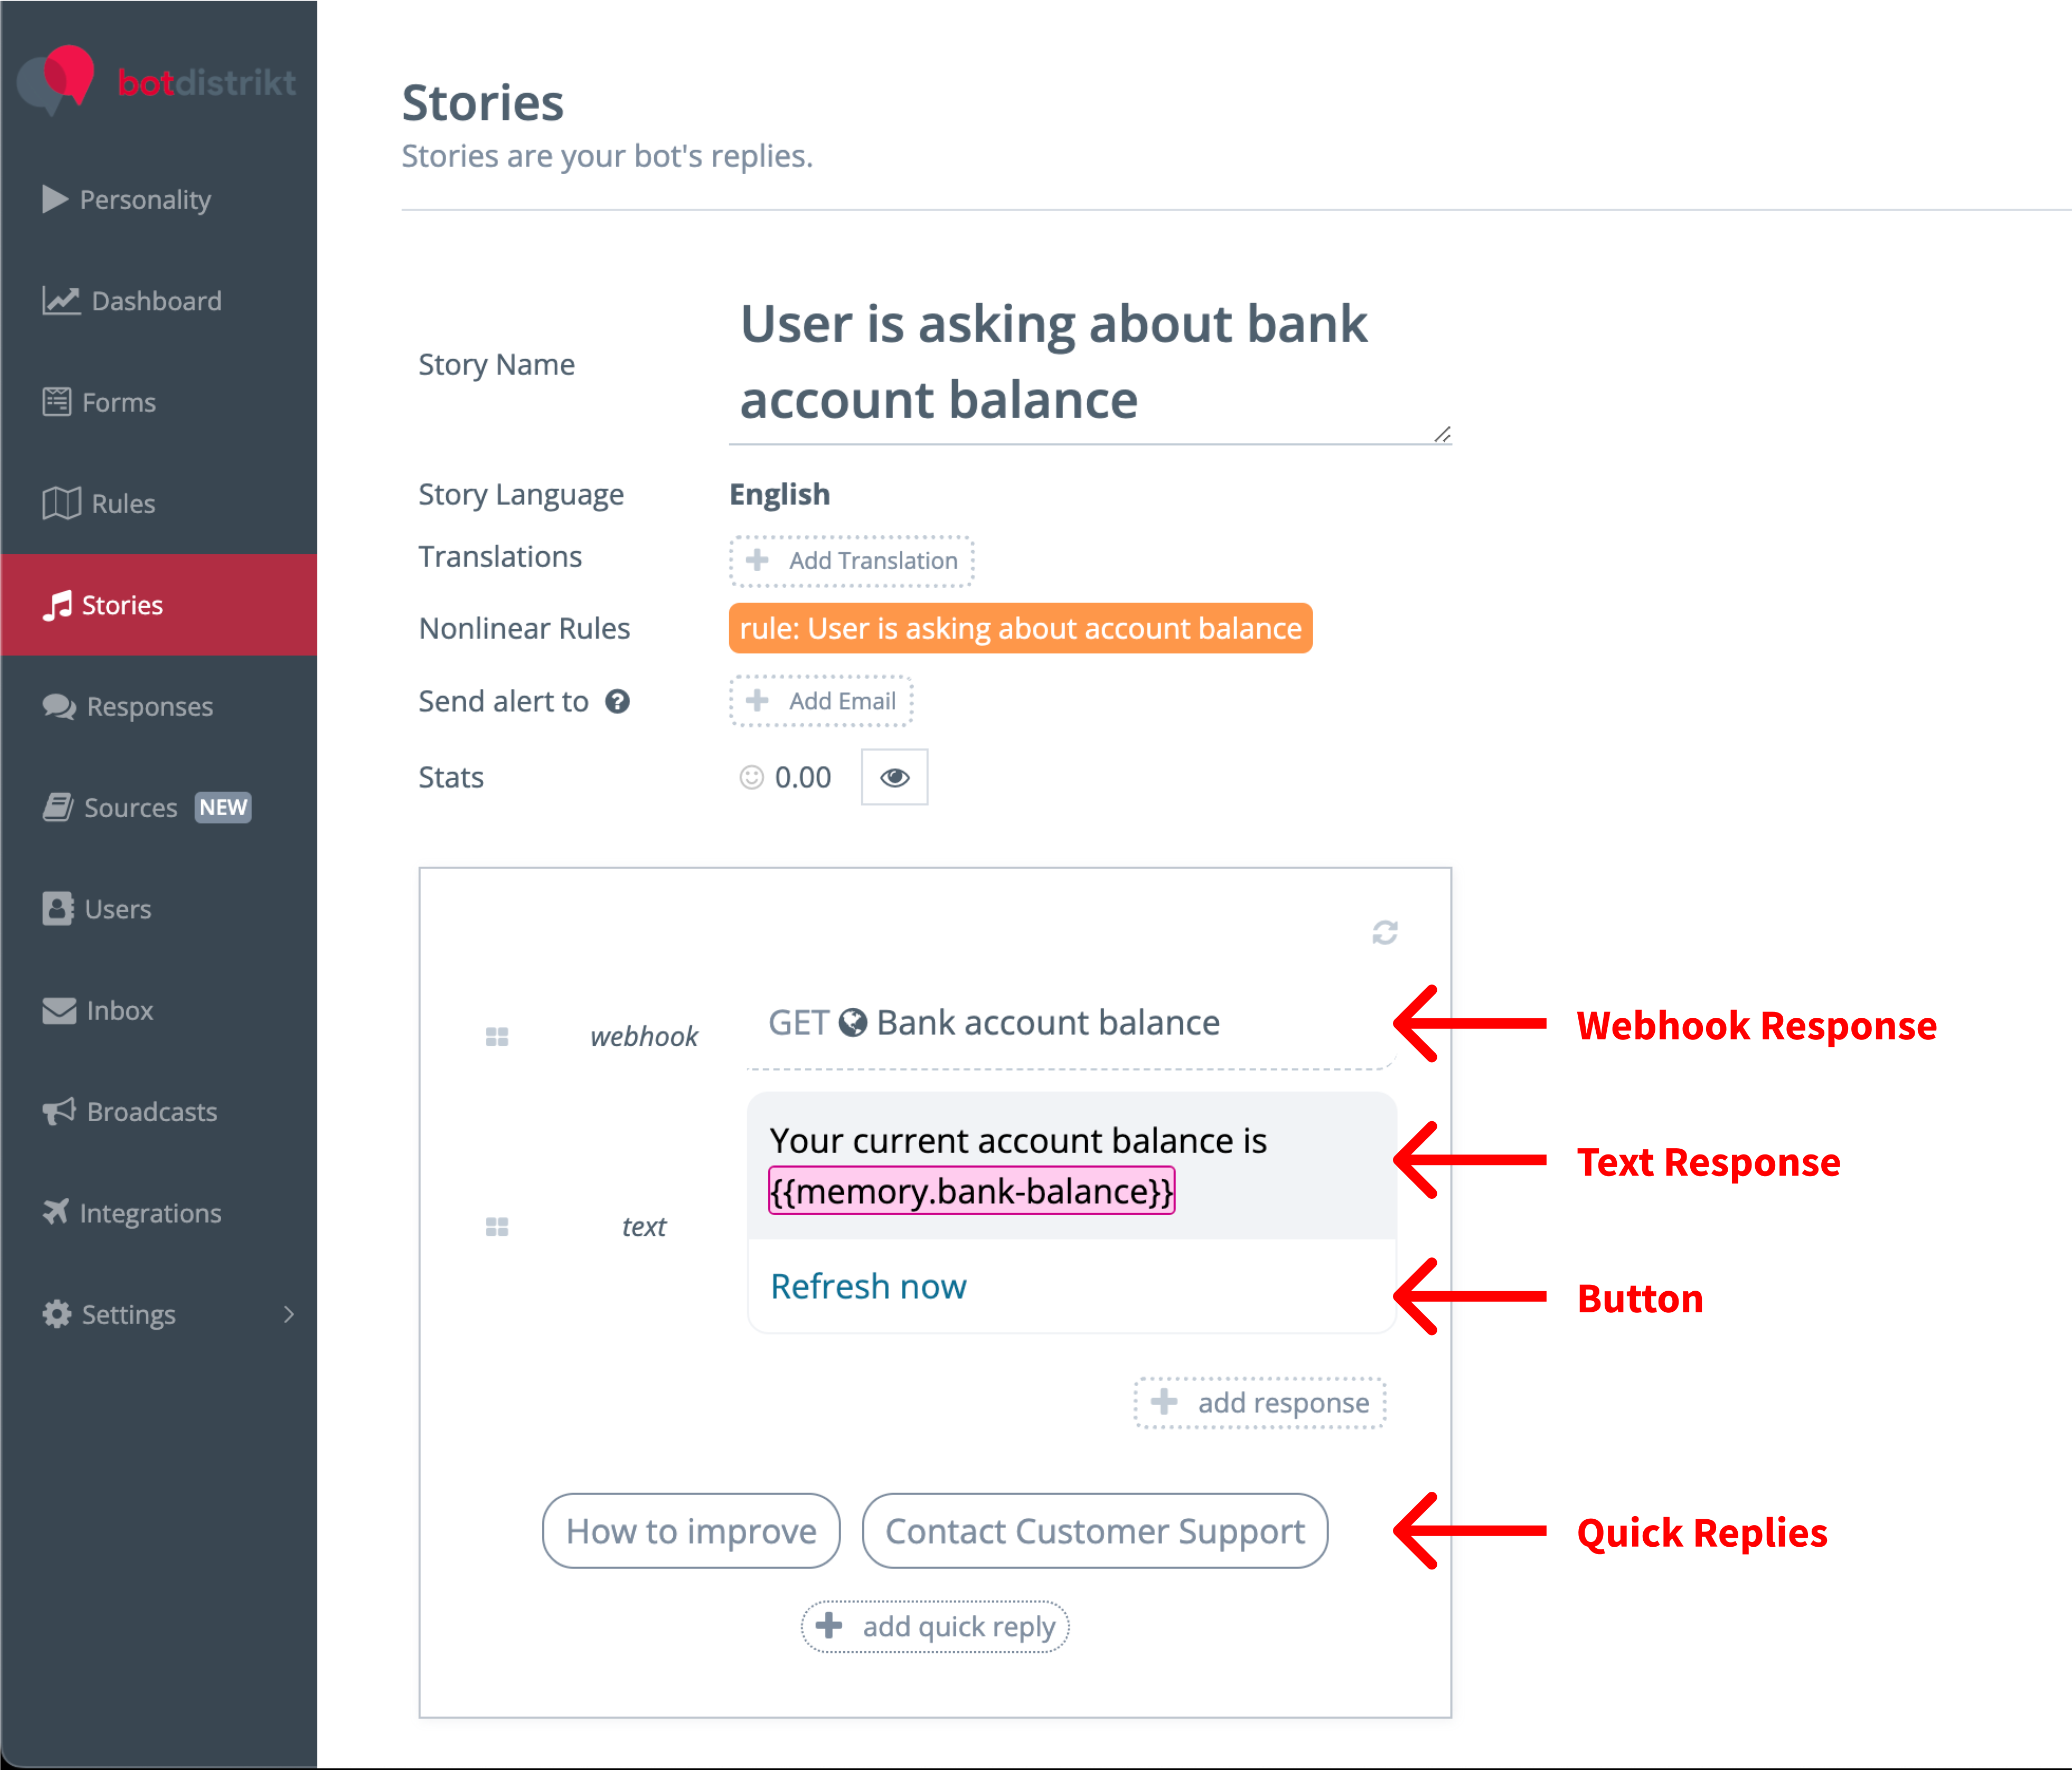The height and width of the screenshot is (1770, 2072).
Task: Select the memory.bank-balance variable tag
Action: tap(971, 1191)
